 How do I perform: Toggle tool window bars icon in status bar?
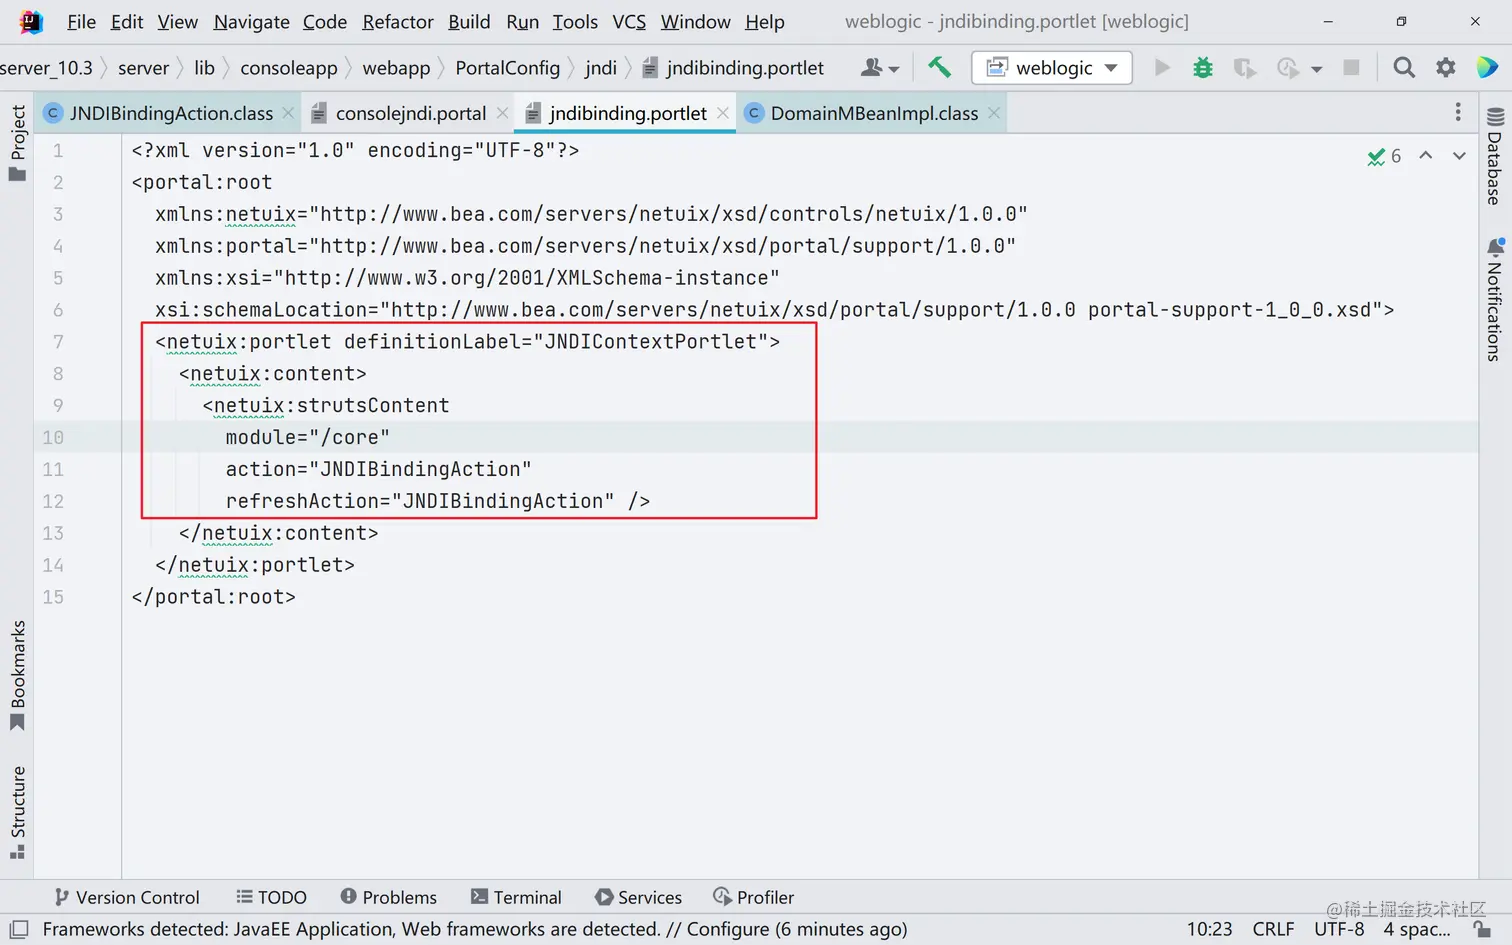coord(18,929)
